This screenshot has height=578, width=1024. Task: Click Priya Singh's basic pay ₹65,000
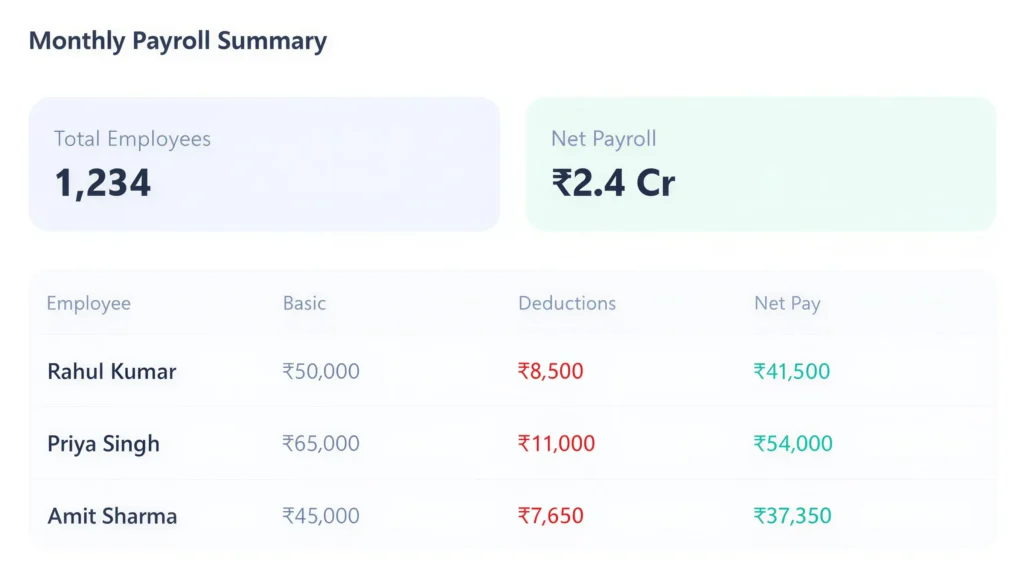[x=320, y=443]
